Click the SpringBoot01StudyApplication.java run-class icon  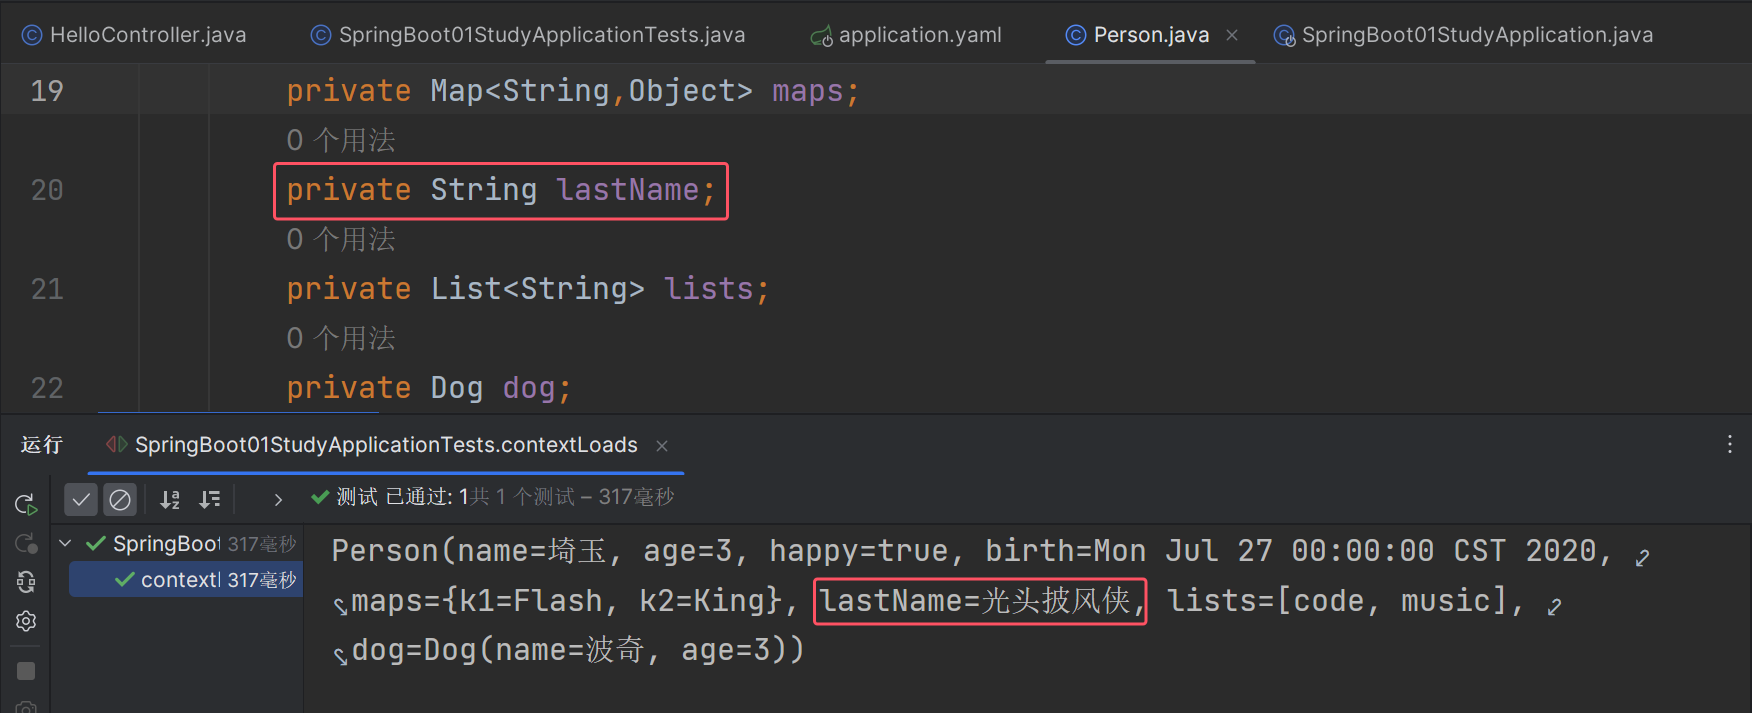(1284, 36)
